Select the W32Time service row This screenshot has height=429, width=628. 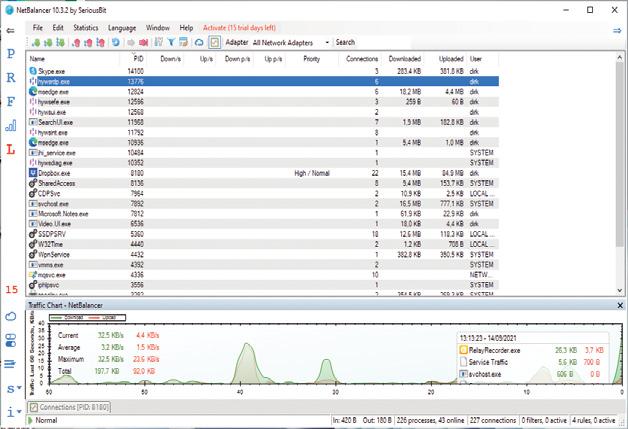coord(263,244)
